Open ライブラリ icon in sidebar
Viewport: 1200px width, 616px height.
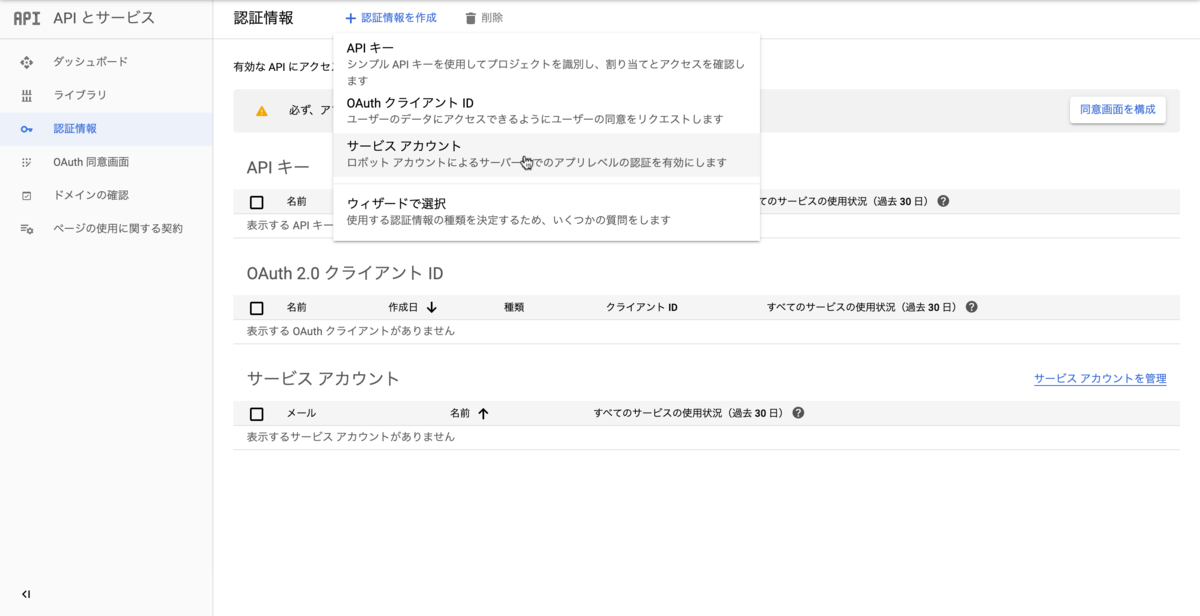pos(27,95)
